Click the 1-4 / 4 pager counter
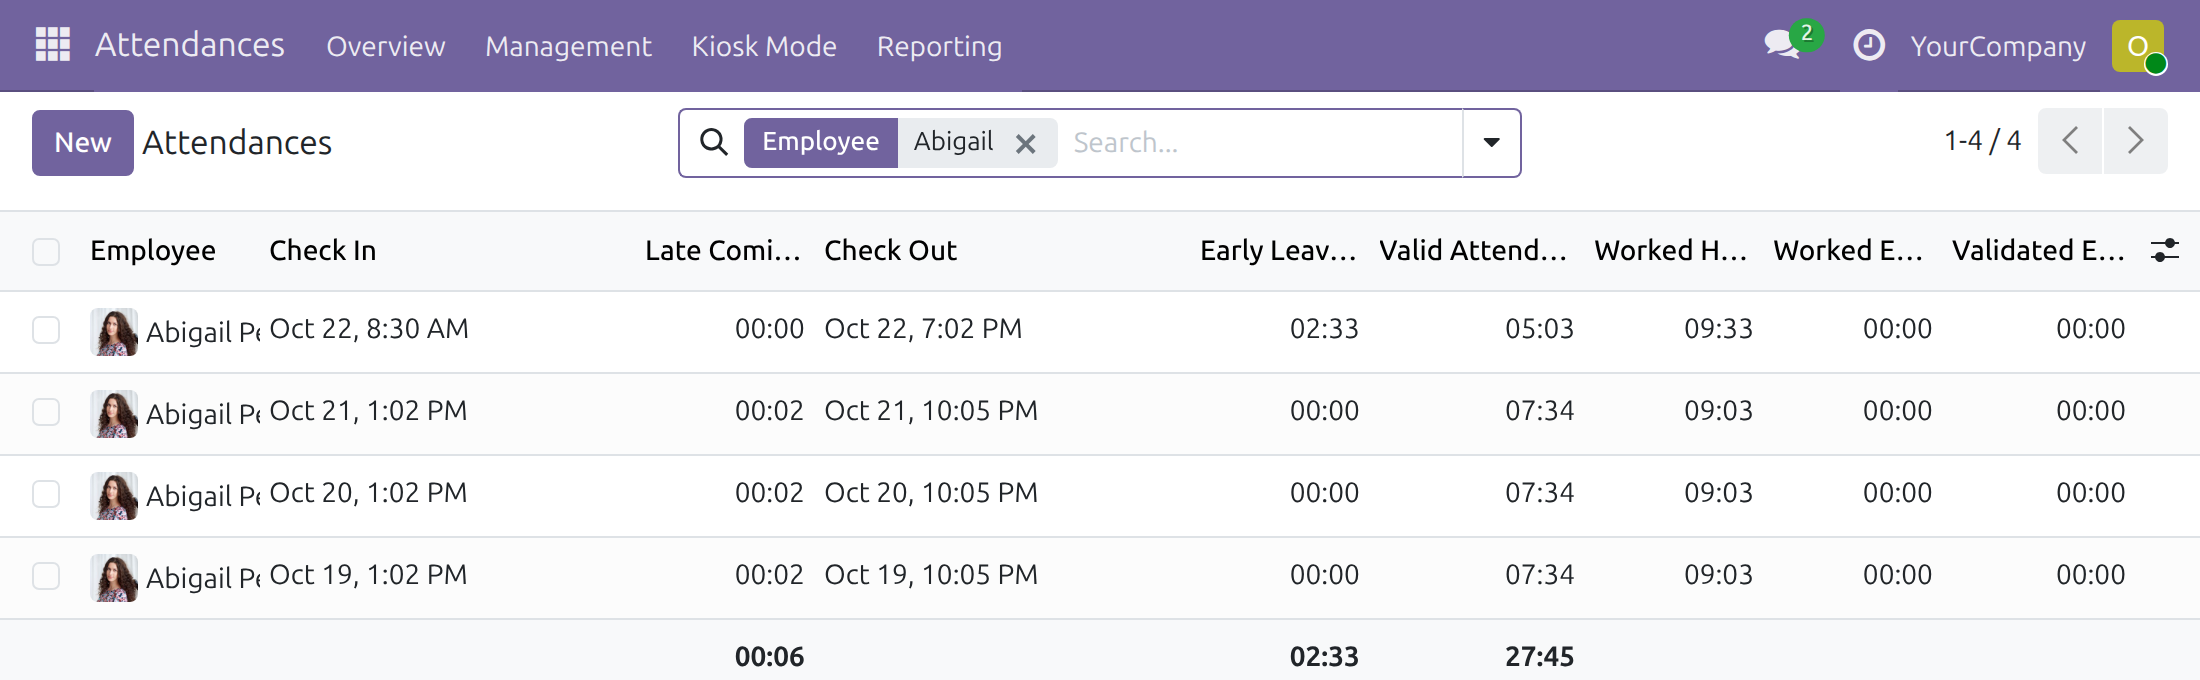Viewport: 2200px width, 680px height. 1982,141
